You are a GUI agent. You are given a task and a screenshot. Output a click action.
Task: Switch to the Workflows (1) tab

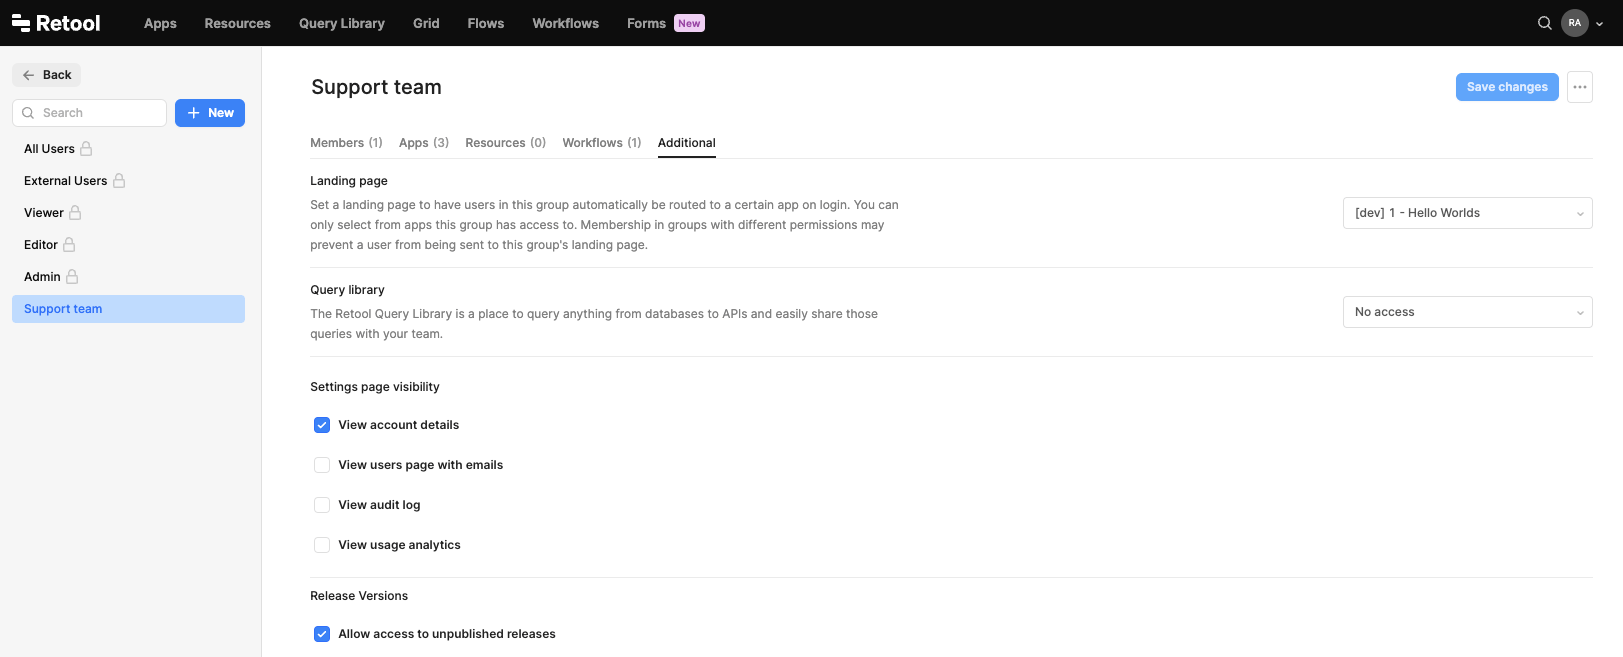coord(601,143)
